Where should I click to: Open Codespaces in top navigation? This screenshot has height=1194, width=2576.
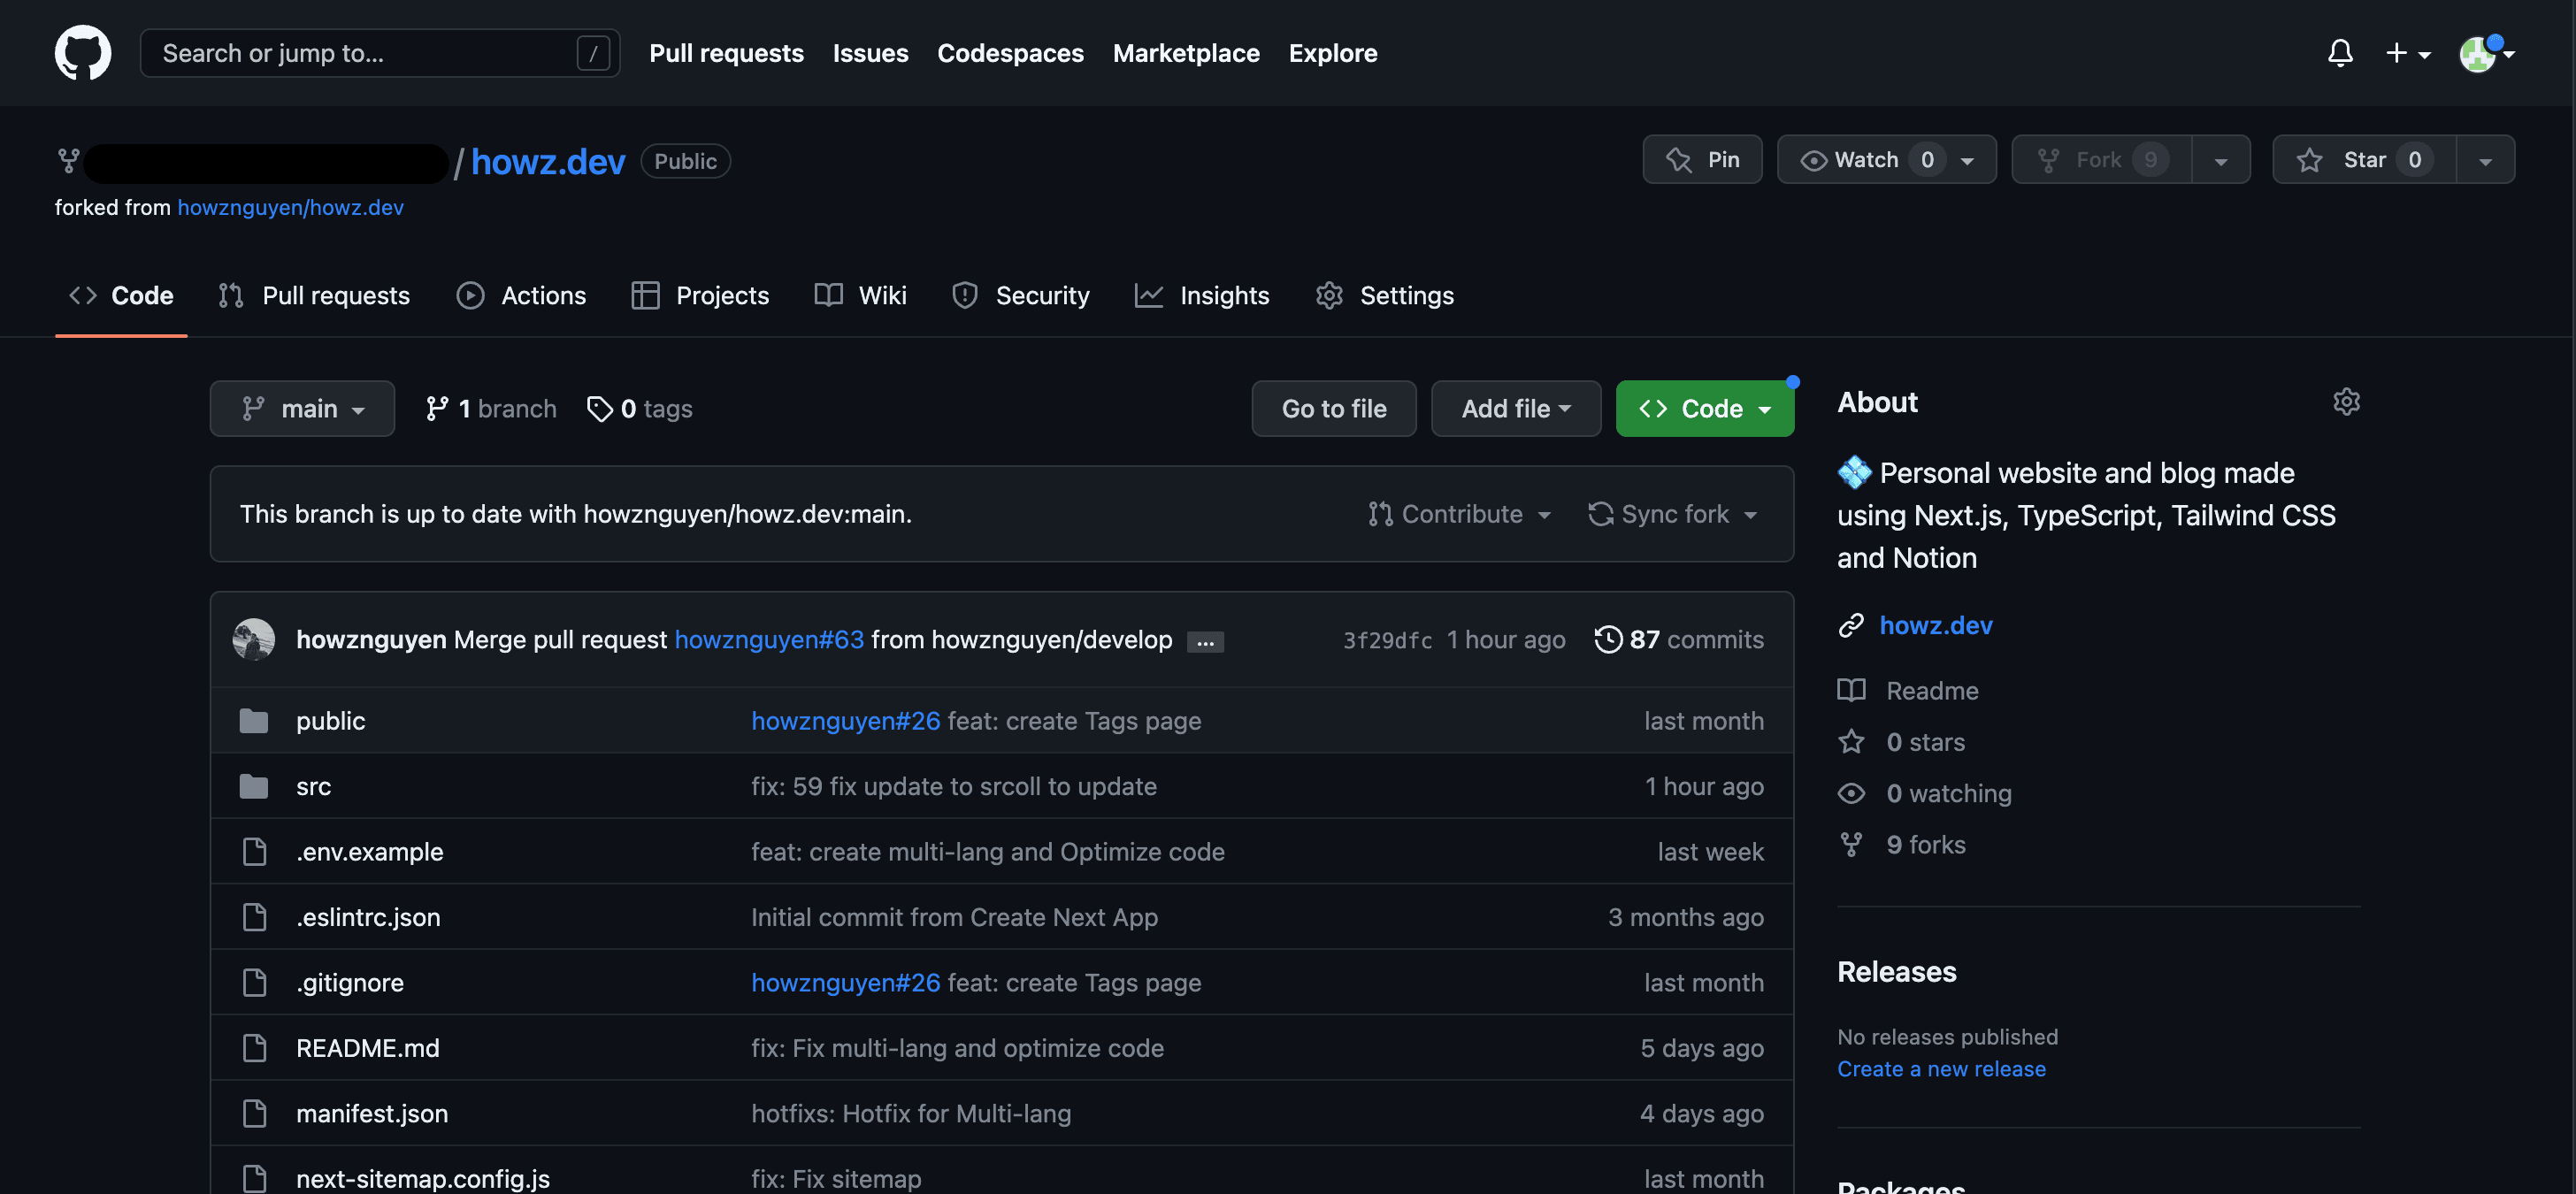pos(1010,53)
